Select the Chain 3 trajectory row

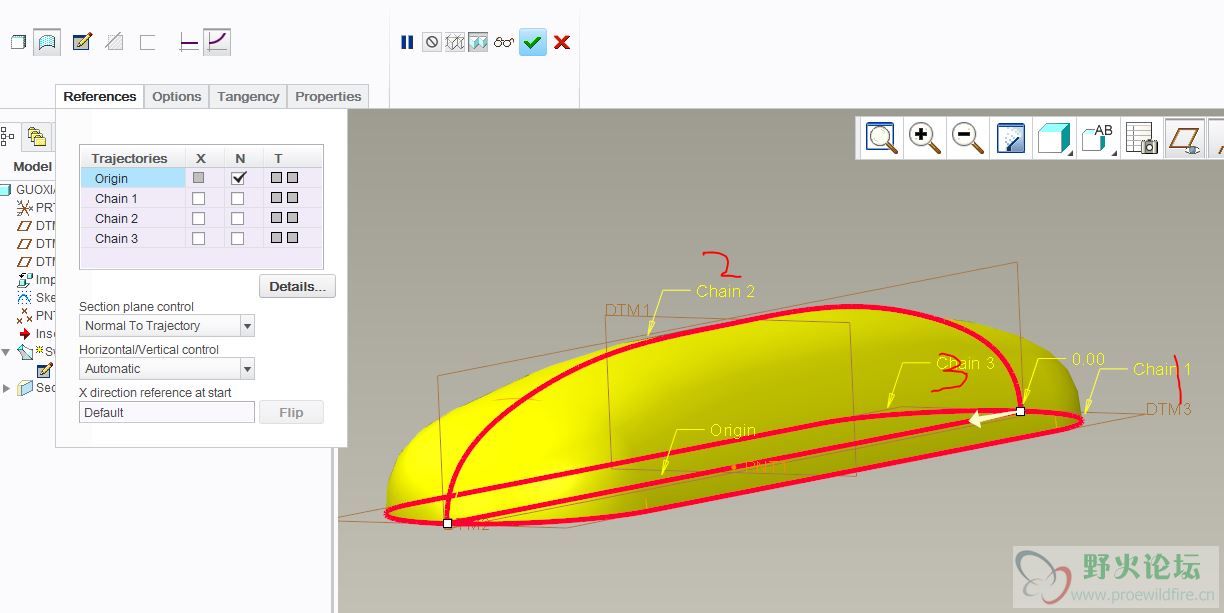click(201, 238)
